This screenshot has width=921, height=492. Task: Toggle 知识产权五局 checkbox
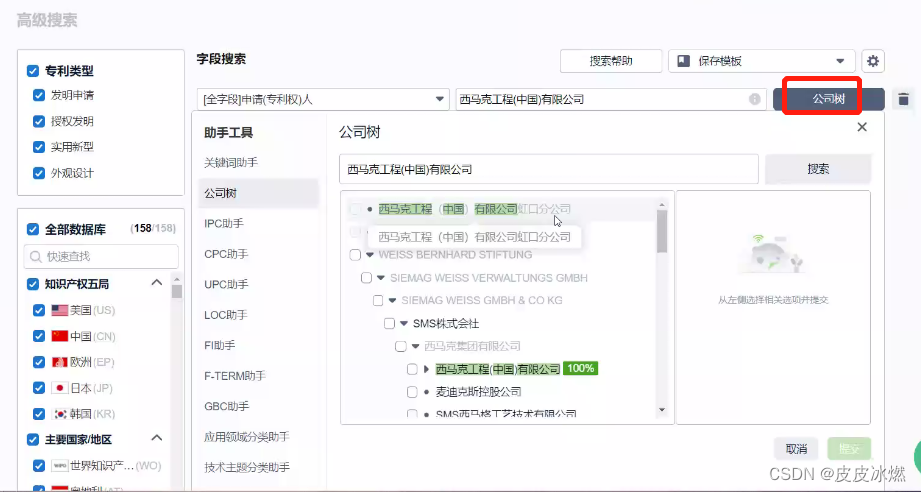pos(33,284)
